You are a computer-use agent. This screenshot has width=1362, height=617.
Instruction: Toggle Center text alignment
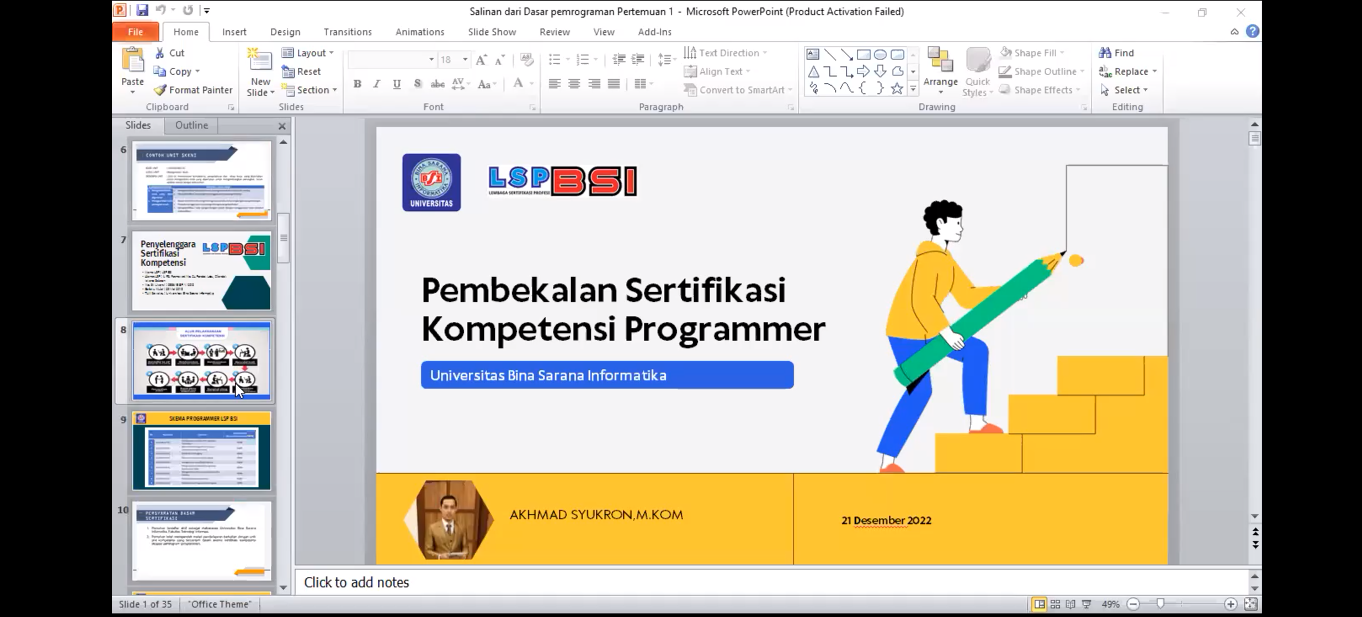pyautogui.click(x=574, y=84)
